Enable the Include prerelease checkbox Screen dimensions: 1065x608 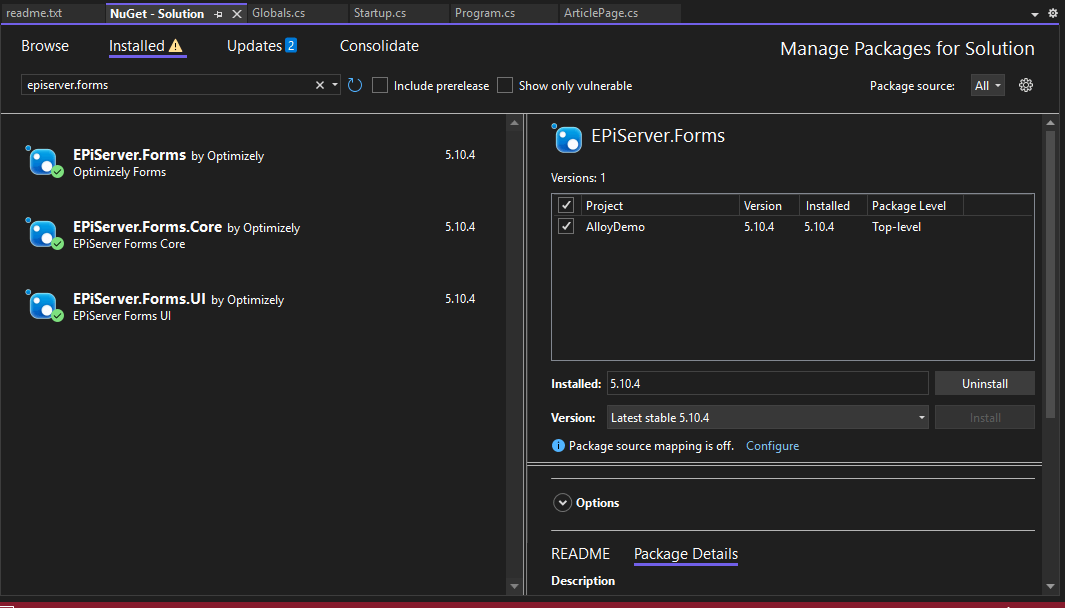coord(380,86)
